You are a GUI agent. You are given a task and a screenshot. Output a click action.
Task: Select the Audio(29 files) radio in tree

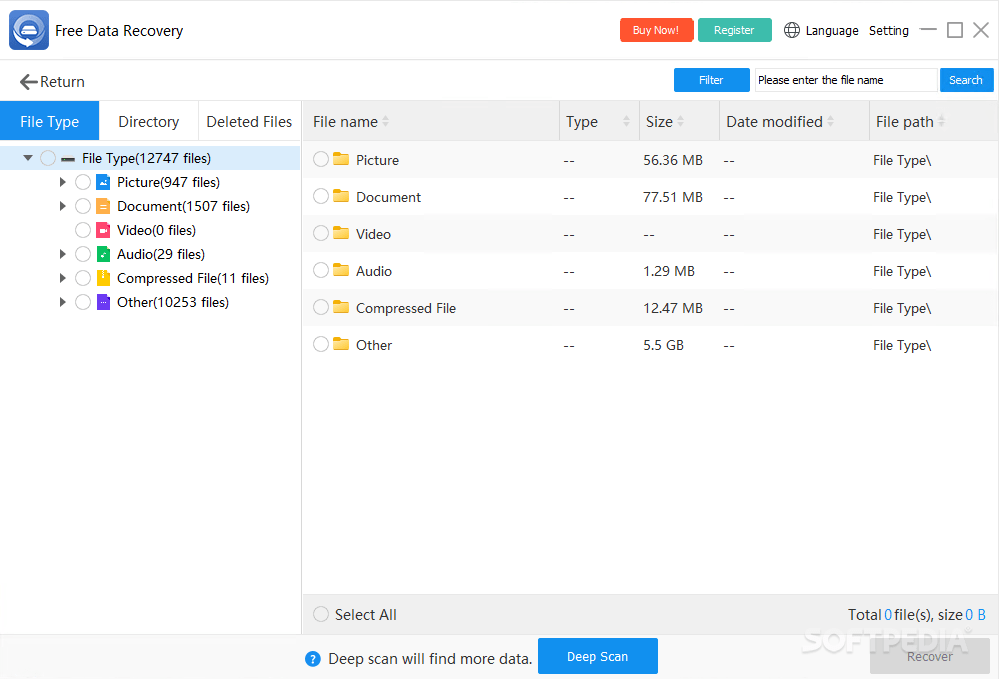(x=83, y=254)
